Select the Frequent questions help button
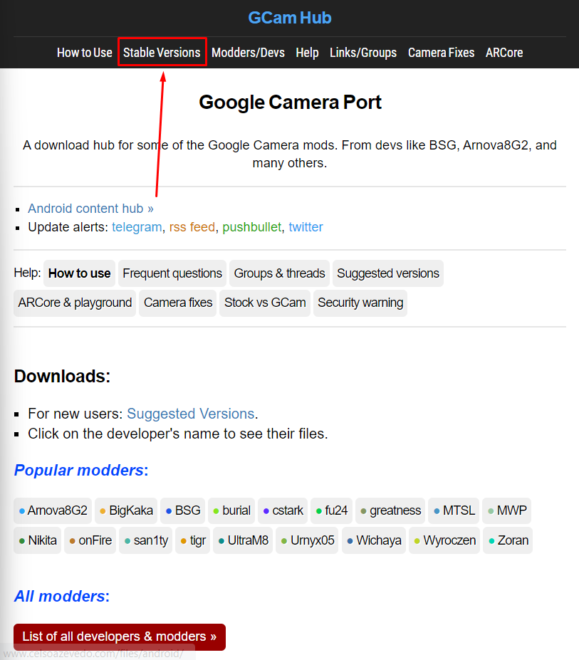This screenshot has width=579, height=660. pos(172,273)
